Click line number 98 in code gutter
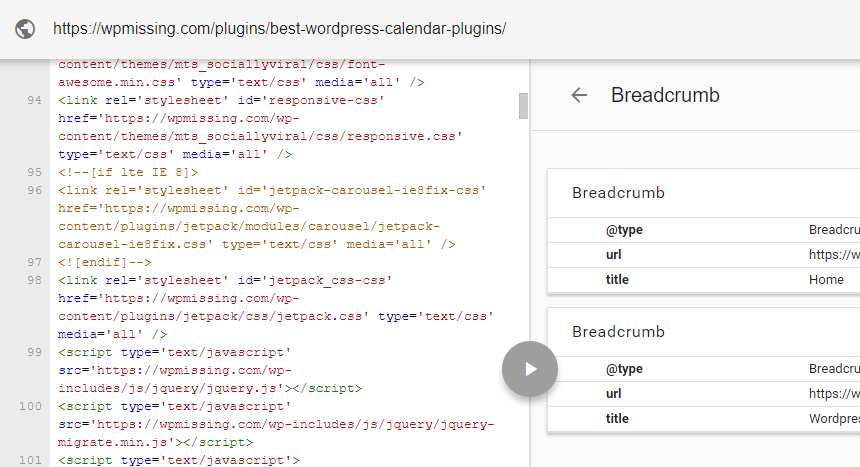The width and height of the screenshot is (860, 467). [x=35, y=280]
